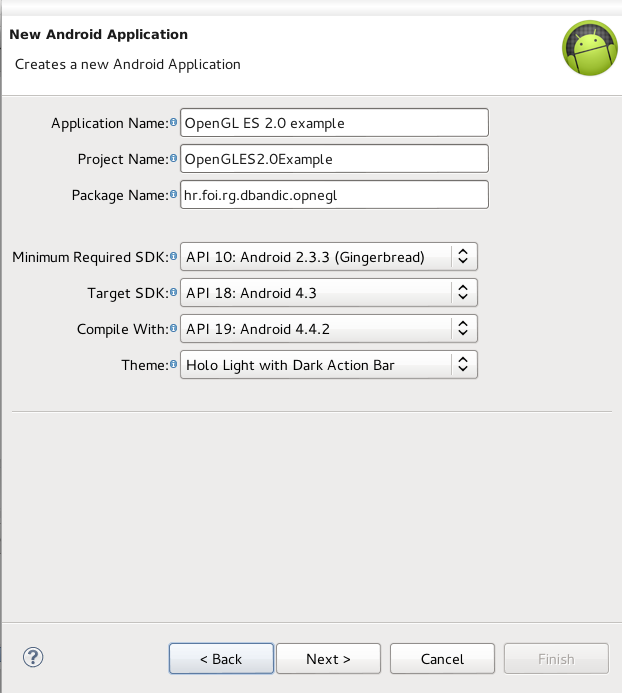622x693 pixels.
Task: Open help with the question mark icon
Action: (x=33, y=657)
